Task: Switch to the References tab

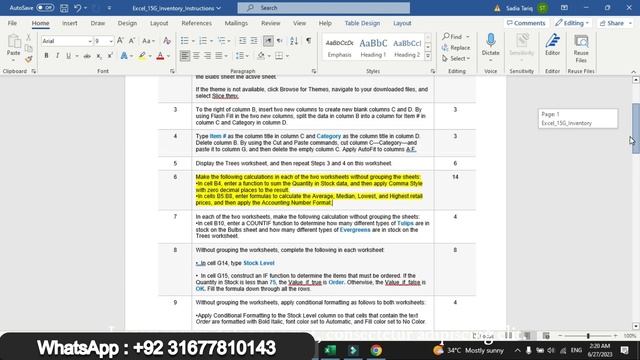Action: [x=196, y=23]
